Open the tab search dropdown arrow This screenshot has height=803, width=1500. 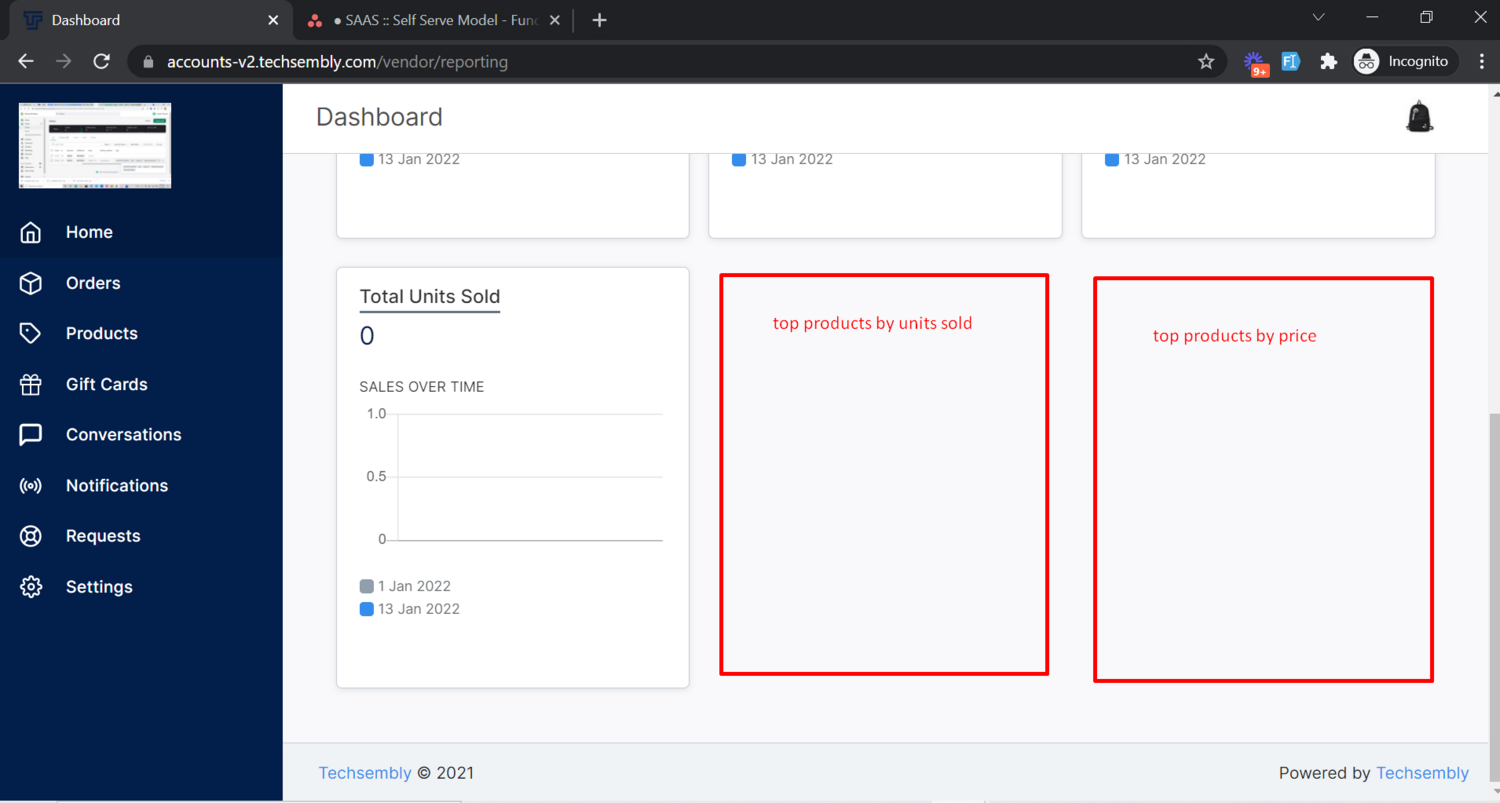tap(1318, 17)
